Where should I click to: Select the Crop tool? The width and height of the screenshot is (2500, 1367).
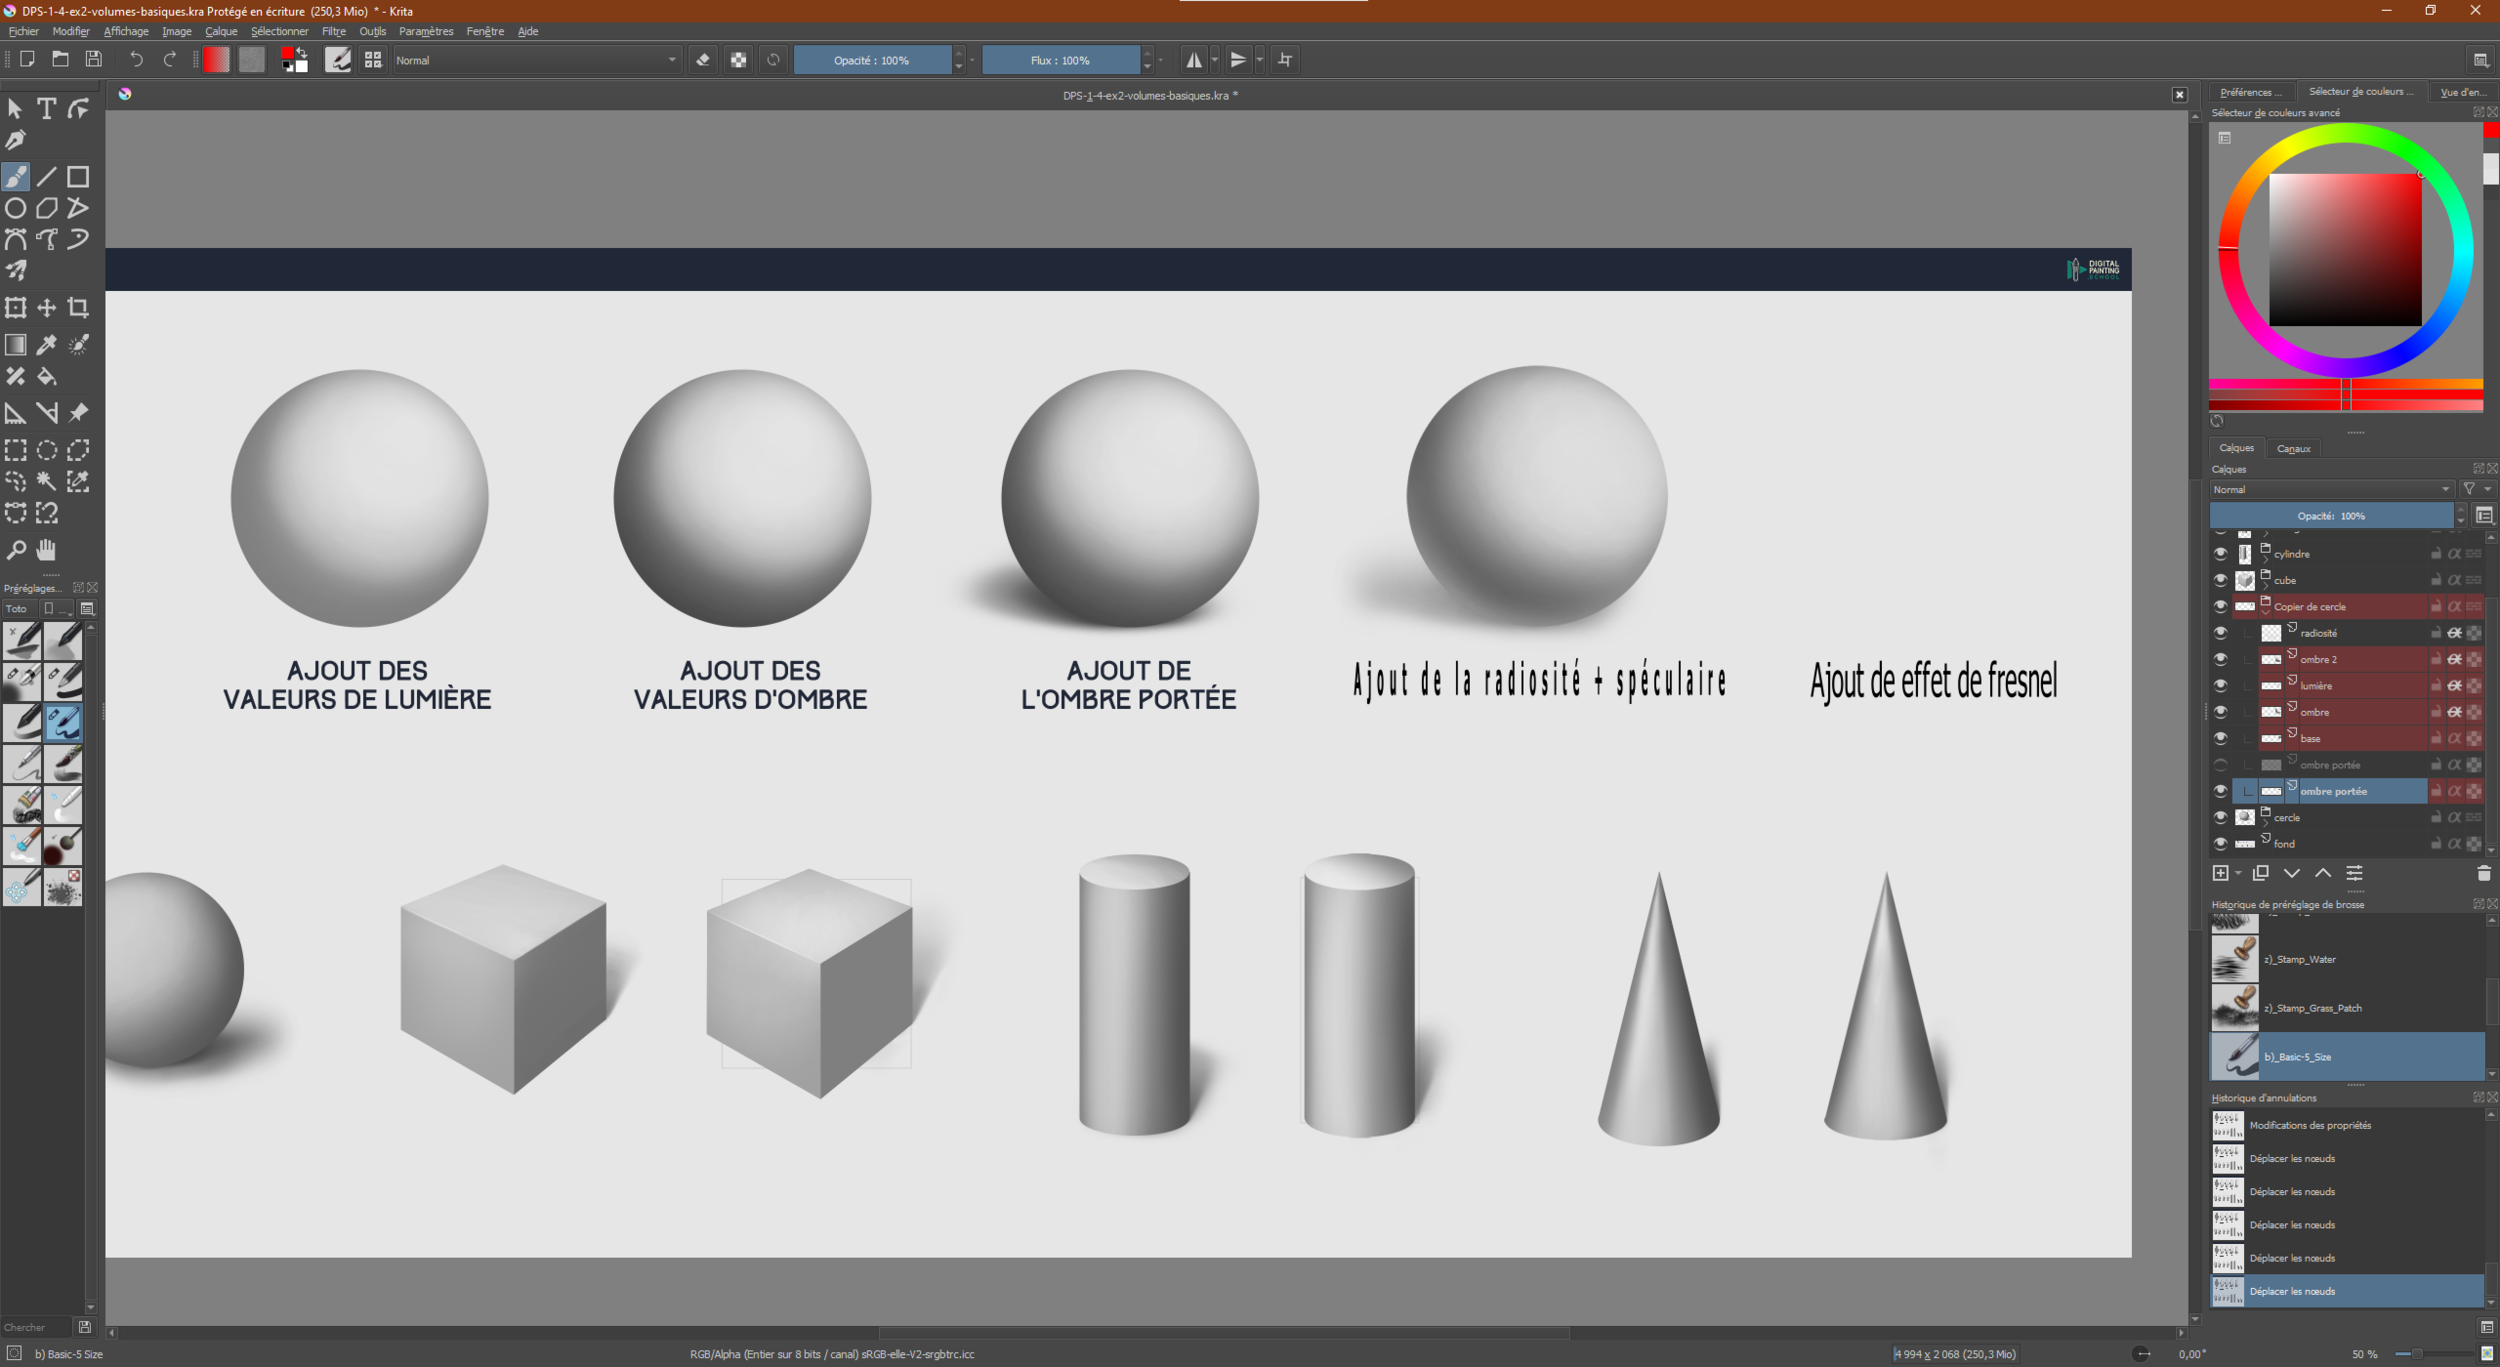(x=78, y=308)
